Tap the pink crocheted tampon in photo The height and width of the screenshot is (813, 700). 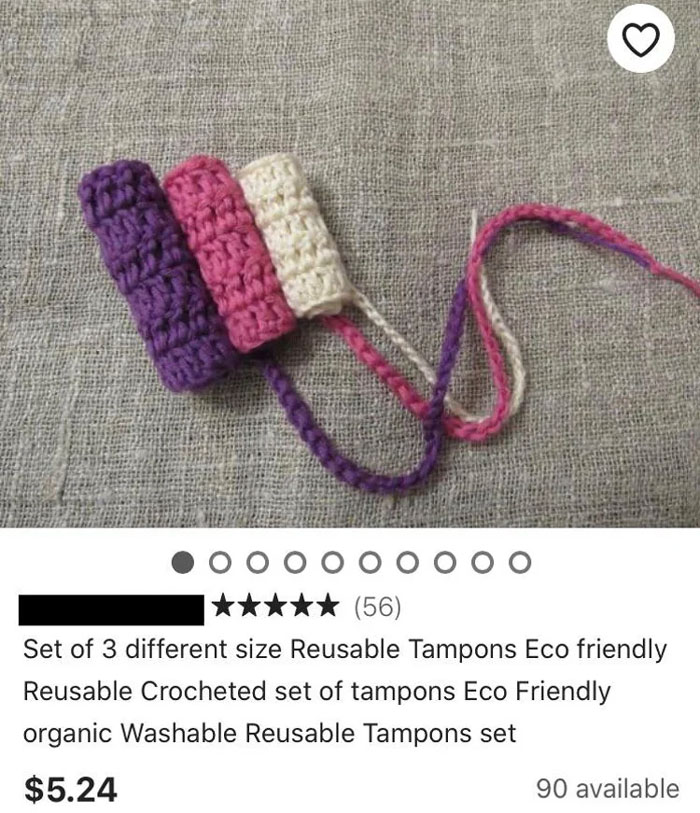[228, 251]
